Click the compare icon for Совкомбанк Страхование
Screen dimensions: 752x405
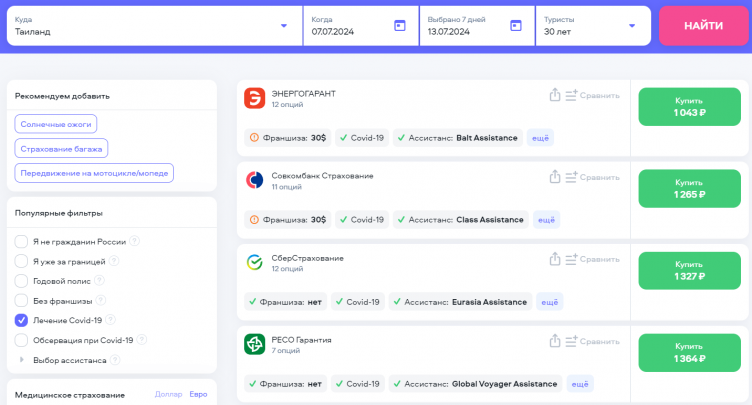click(x=572, y=177)
